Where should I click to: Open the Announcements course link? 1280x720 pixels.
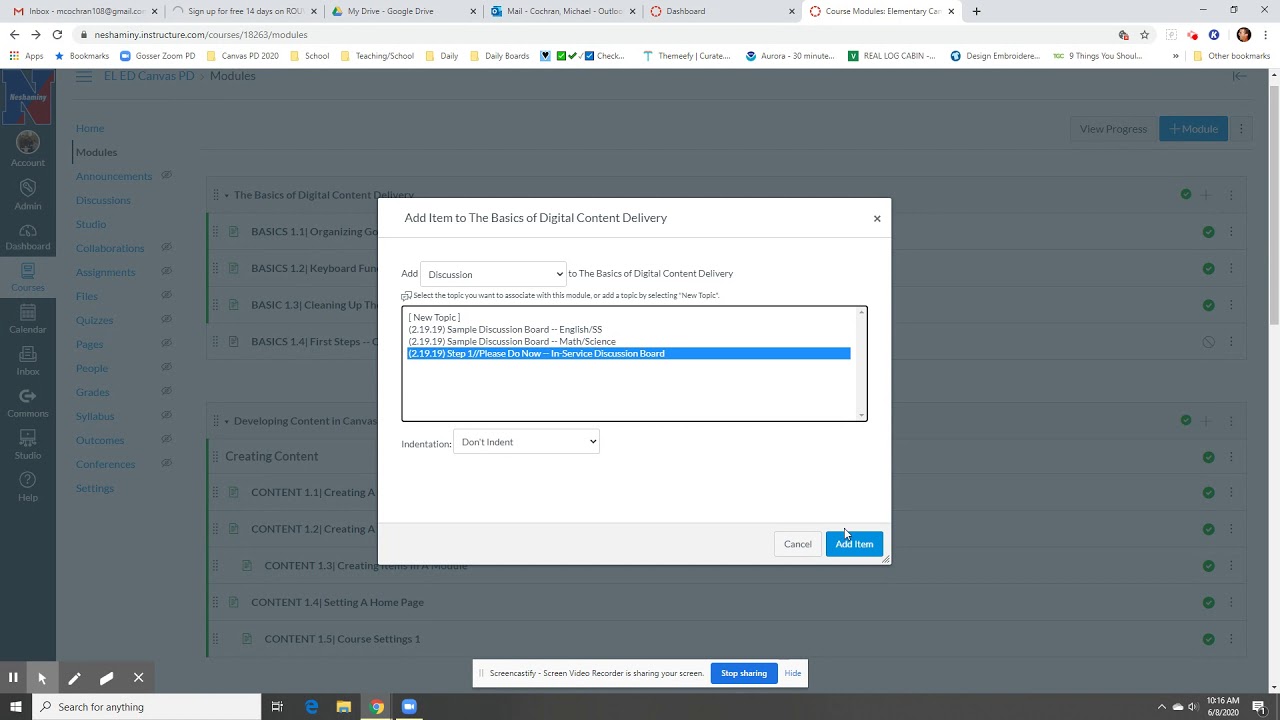tap(114, 176)
